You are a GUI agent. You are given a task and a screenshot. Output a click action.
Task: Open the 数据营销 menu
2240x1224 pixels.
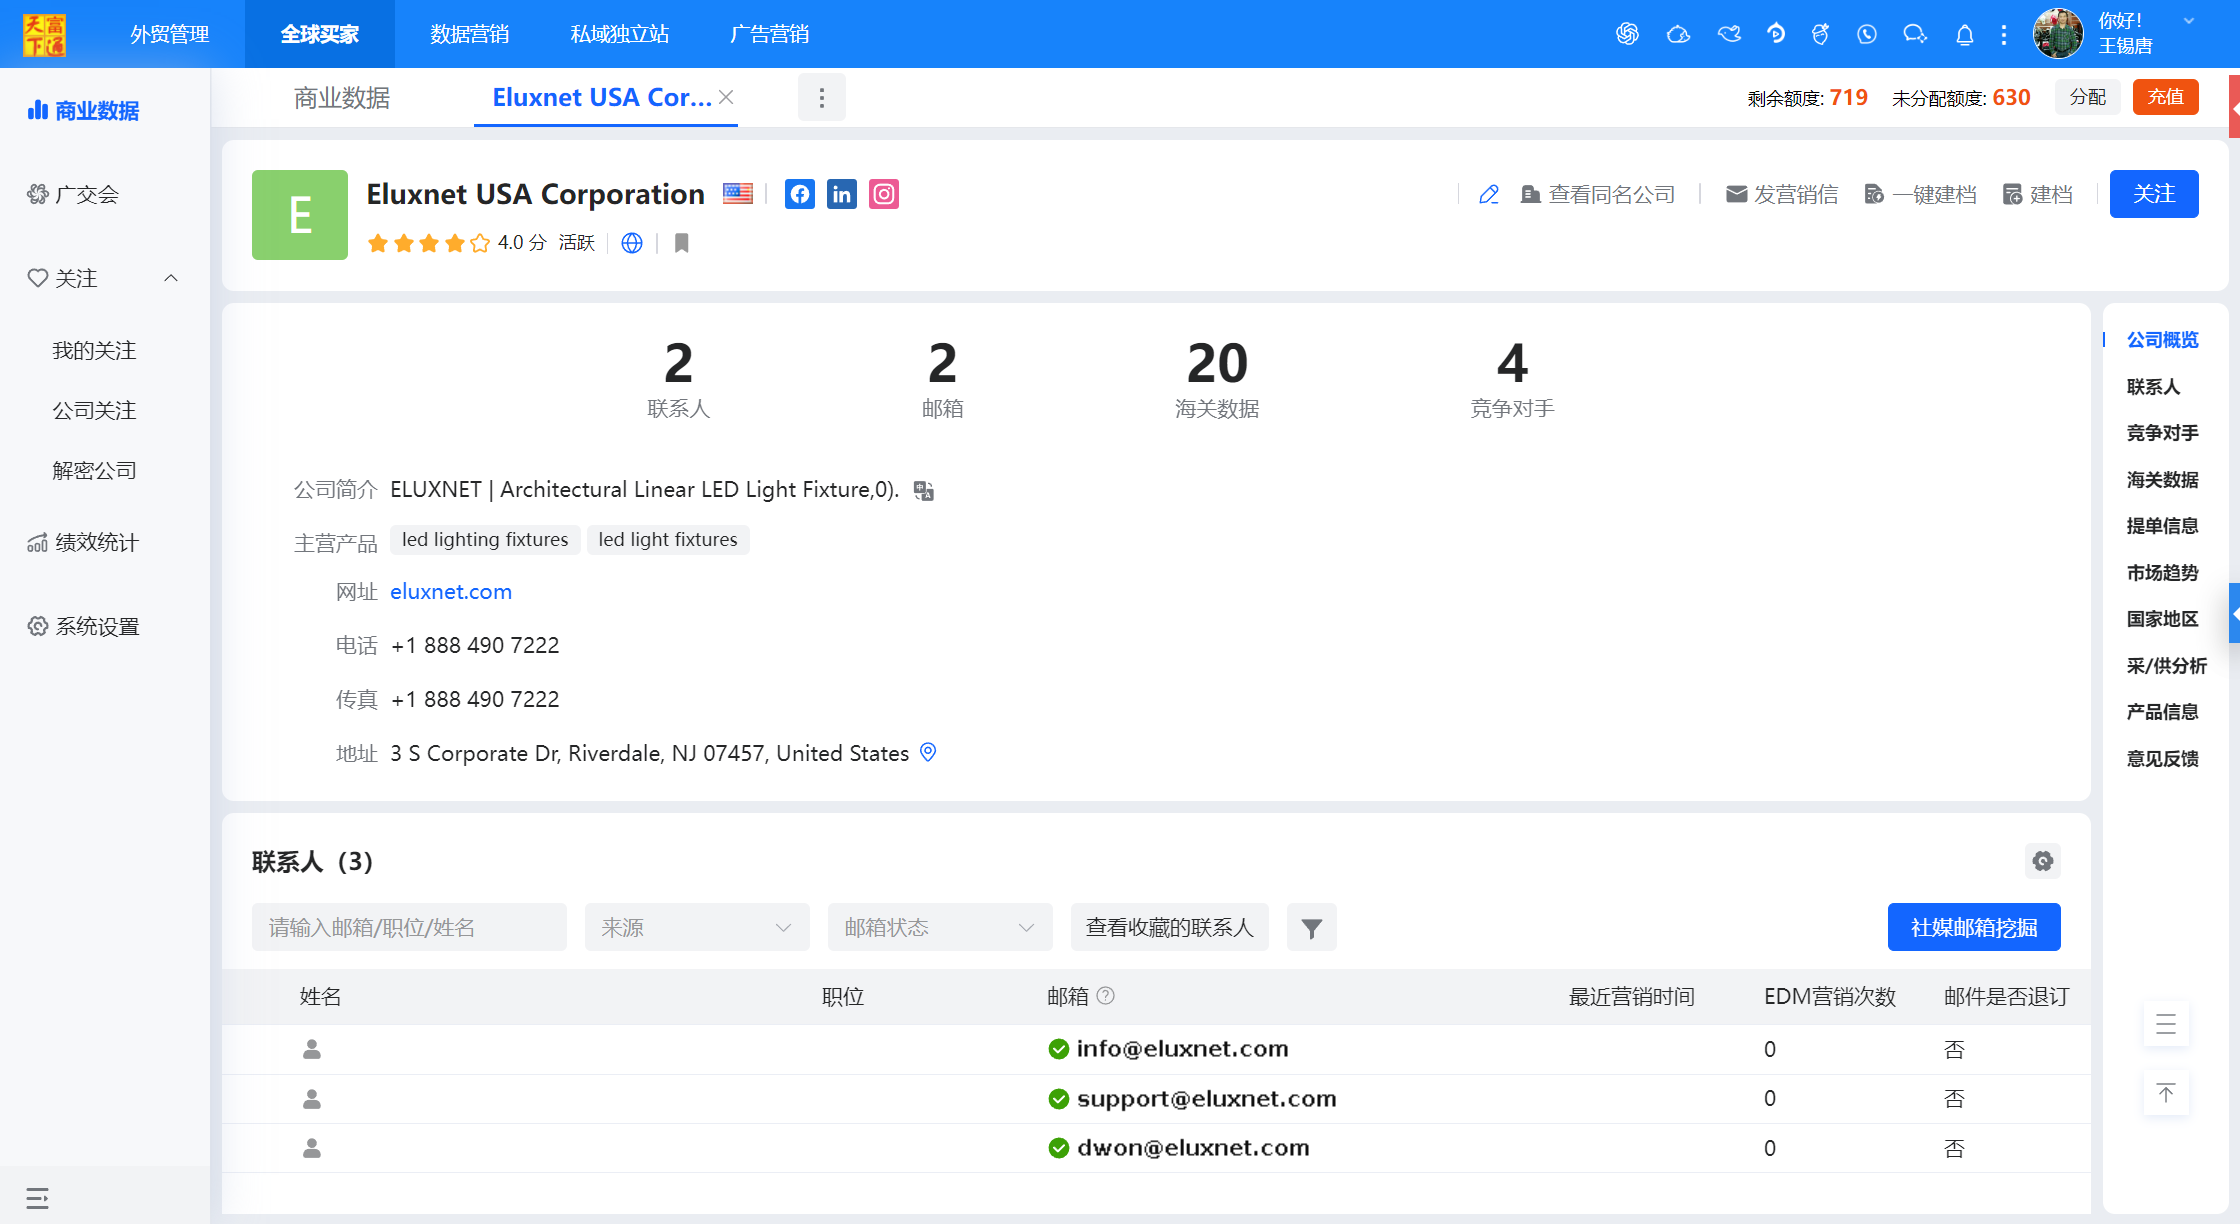click(x=470, y=34)
